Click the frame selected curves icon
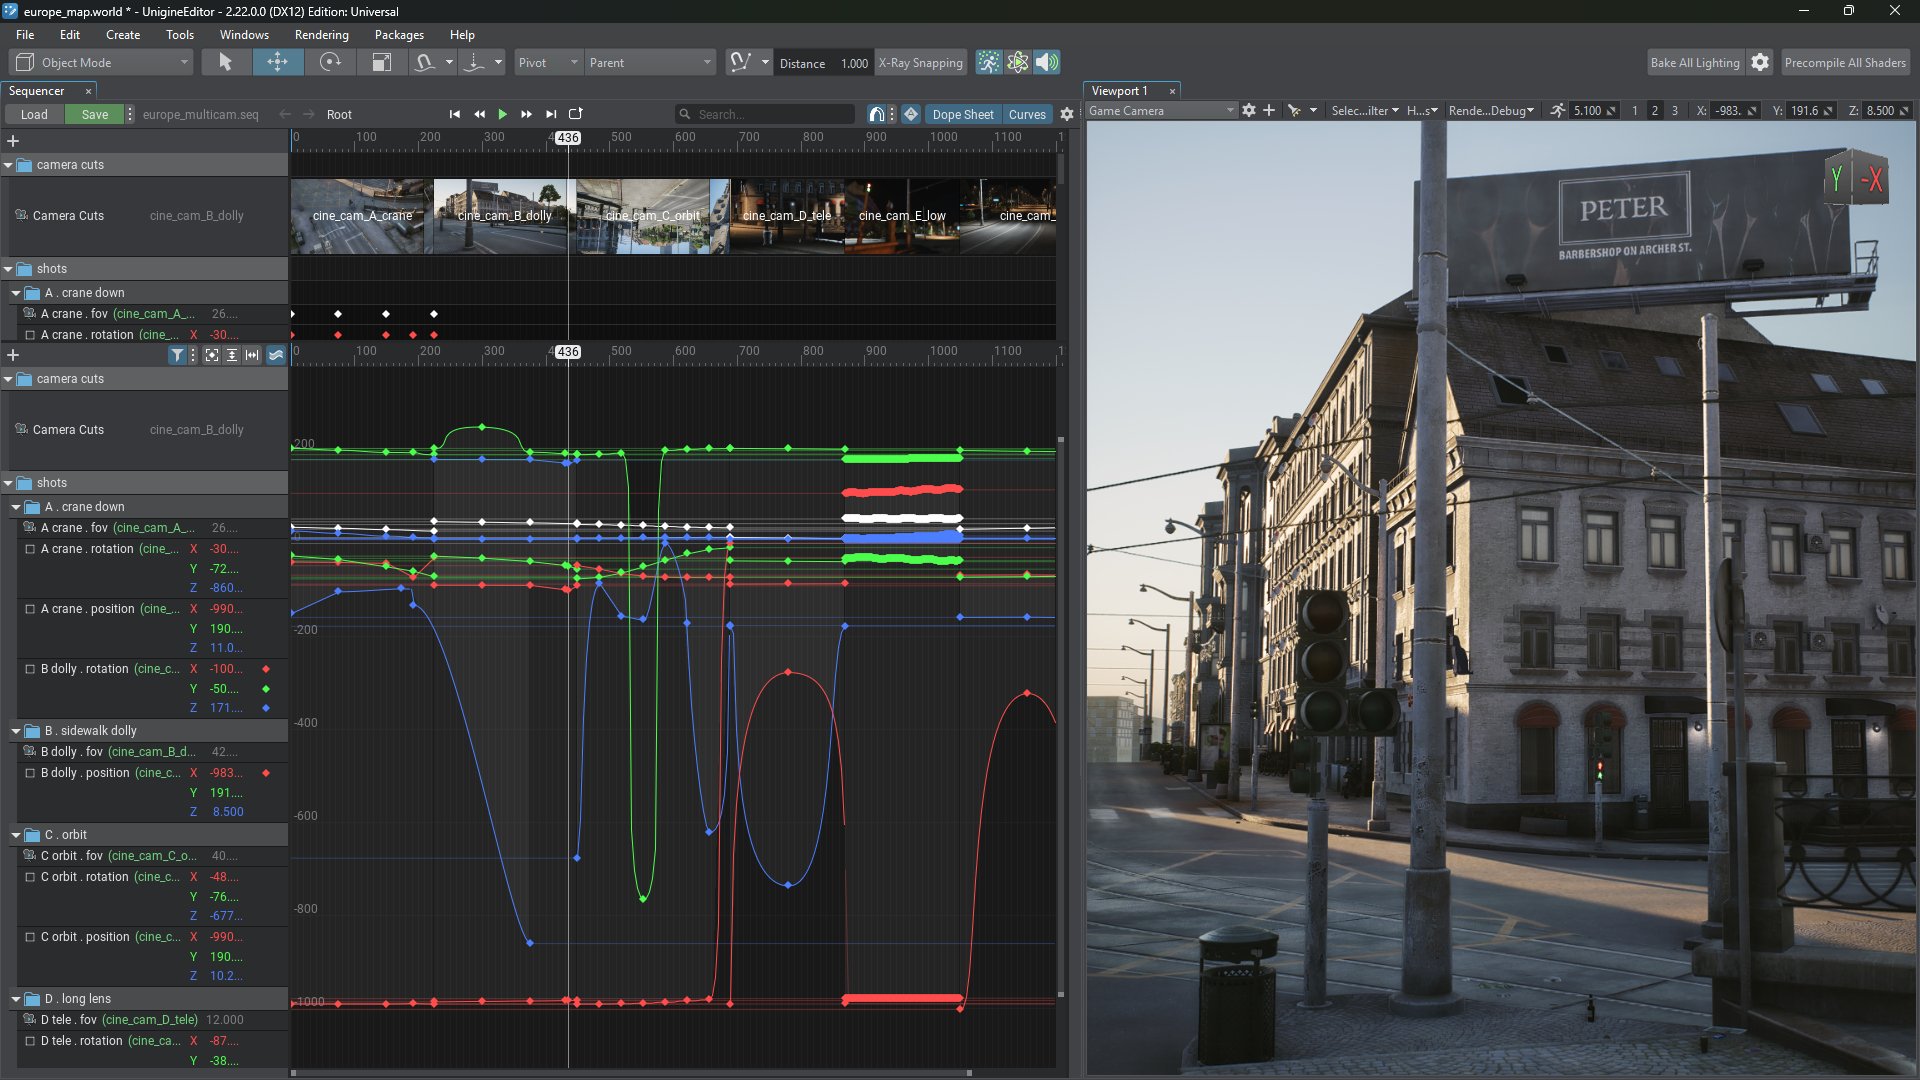The height and width of the screenshot is (1080, 1920). tap(212, 355)
